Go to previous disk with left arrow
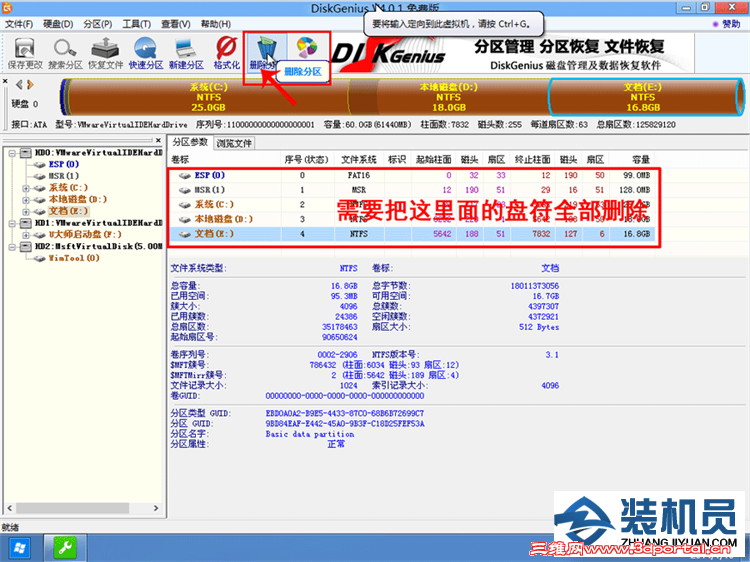The height and width of the screenshot is (562, 750). (x=19, y=85)
